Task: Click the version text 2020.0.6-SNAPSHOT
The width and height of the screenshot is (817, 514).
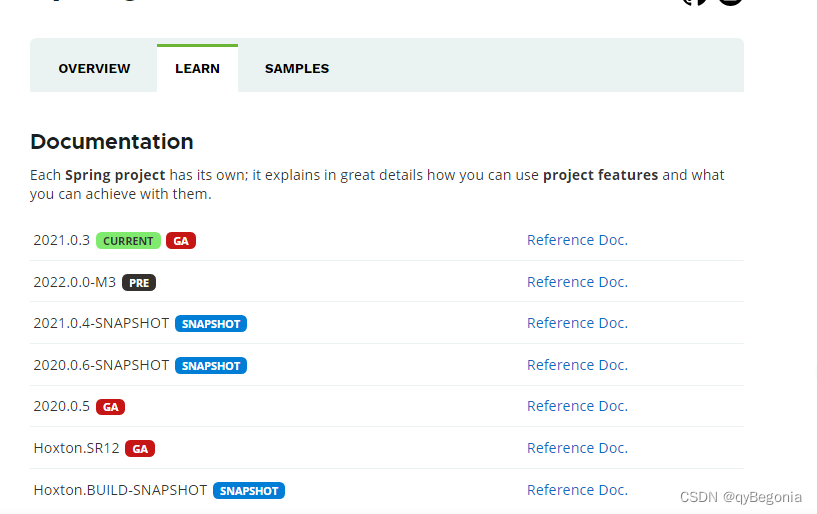Action: pyautogui.click(x=101, y=365)
